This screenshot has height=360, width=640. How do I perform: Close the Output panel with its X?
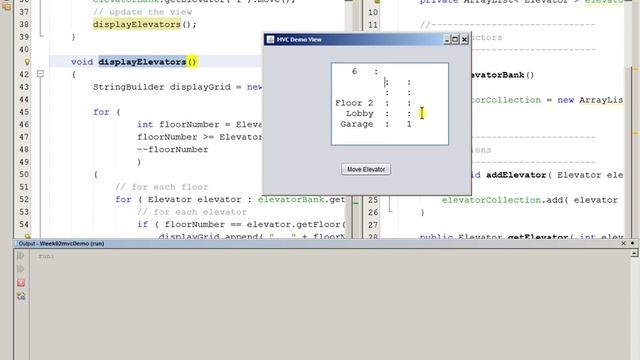click(x=623, y=243)
